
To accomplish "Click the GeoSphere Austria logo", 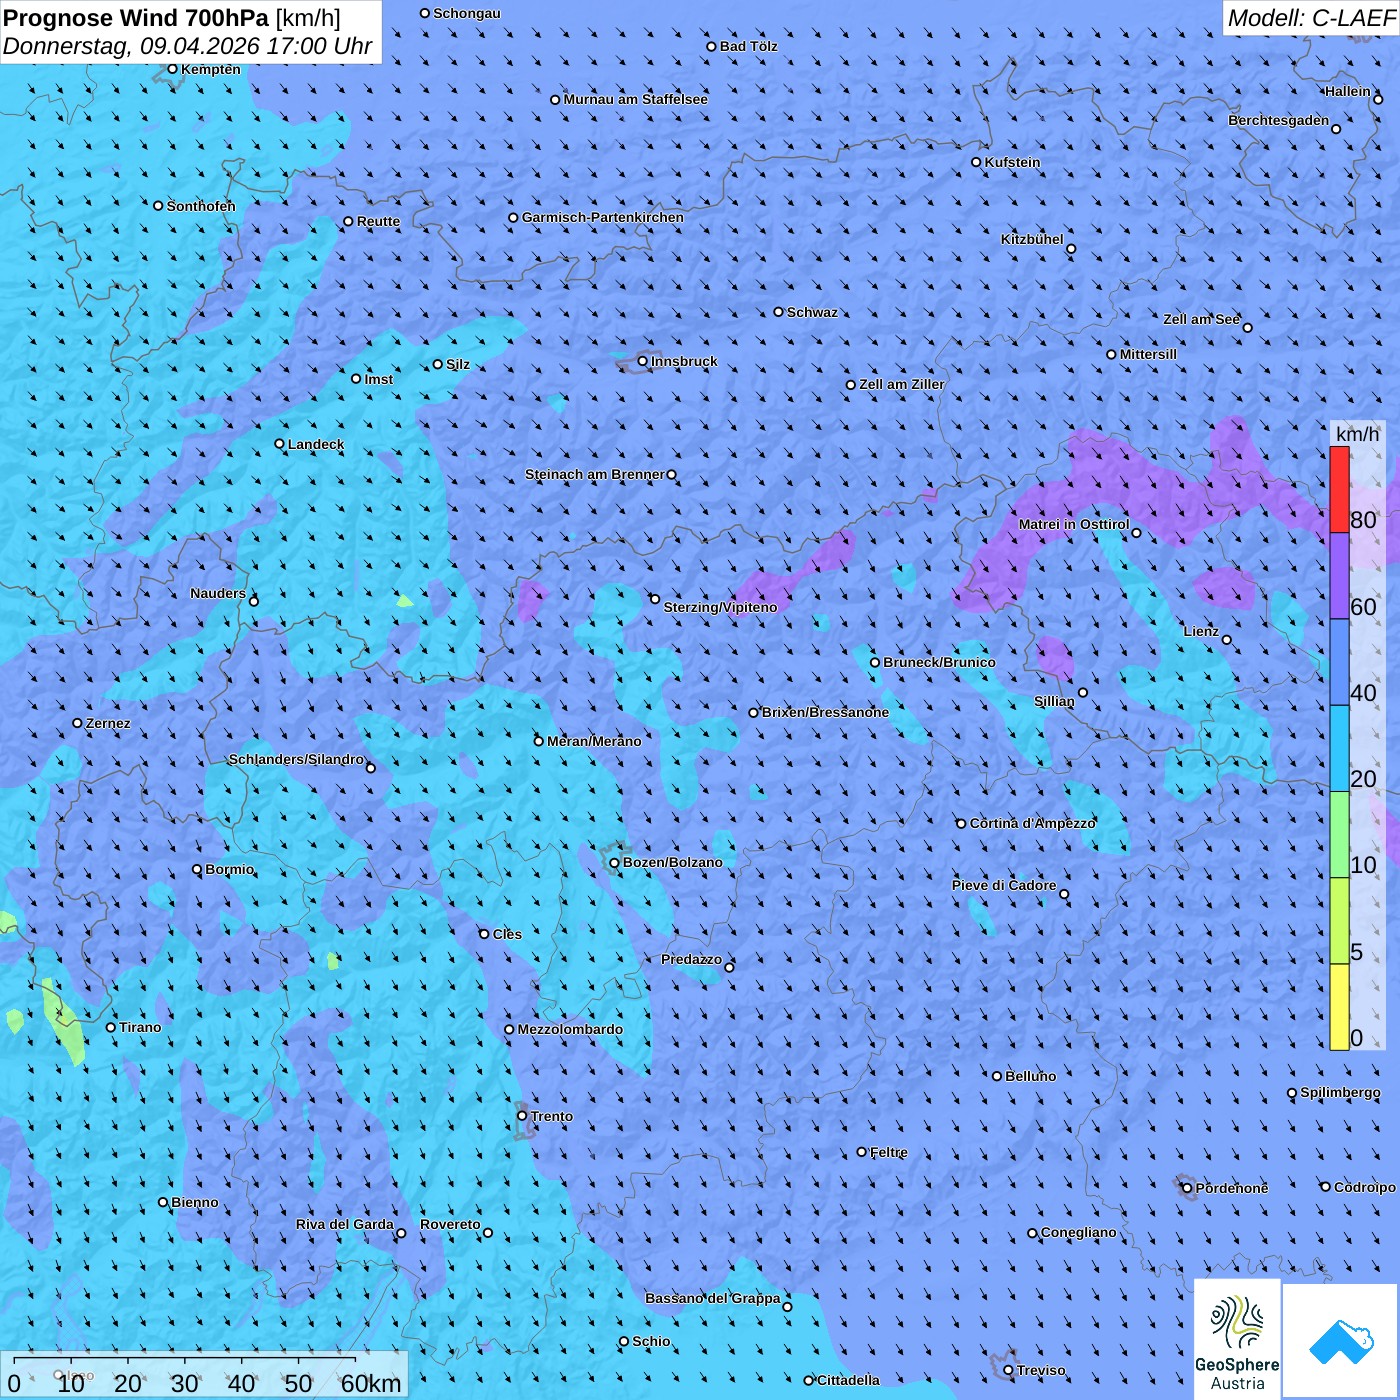I will (x=1237, y=1339).
